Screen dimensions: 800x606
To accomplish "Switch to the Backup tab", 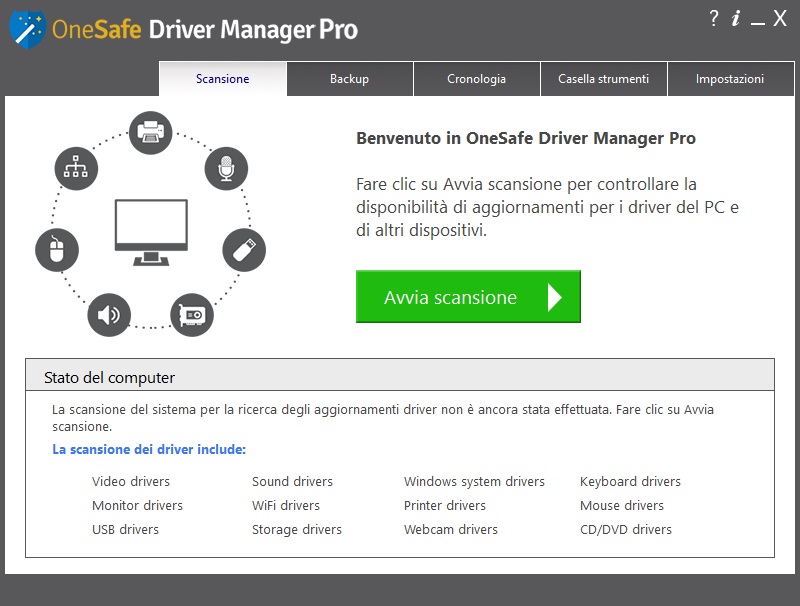I will click(349, 79).
